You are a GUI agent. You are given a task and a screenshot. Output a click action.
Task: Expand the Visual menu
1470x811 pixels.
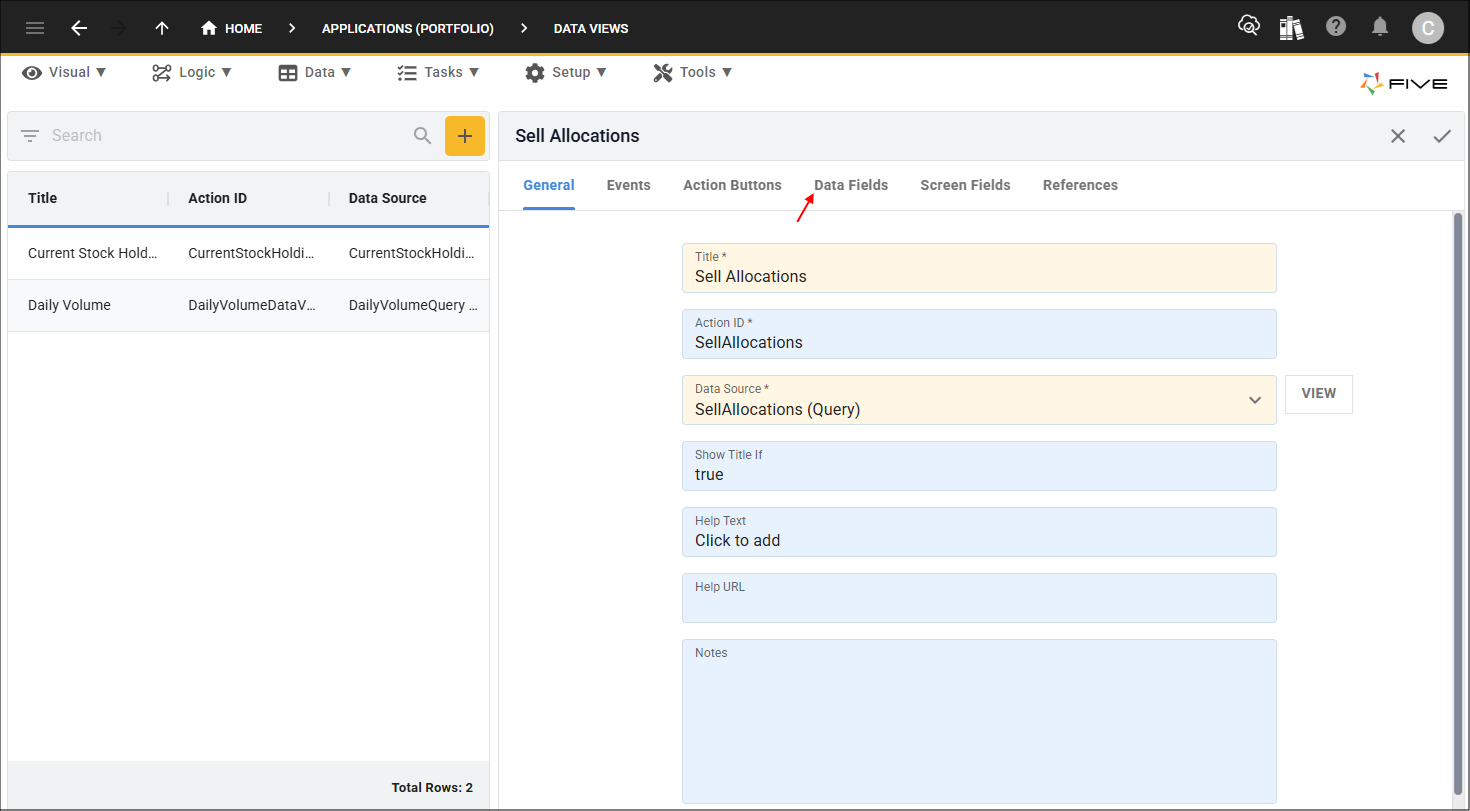click(64, 72)
